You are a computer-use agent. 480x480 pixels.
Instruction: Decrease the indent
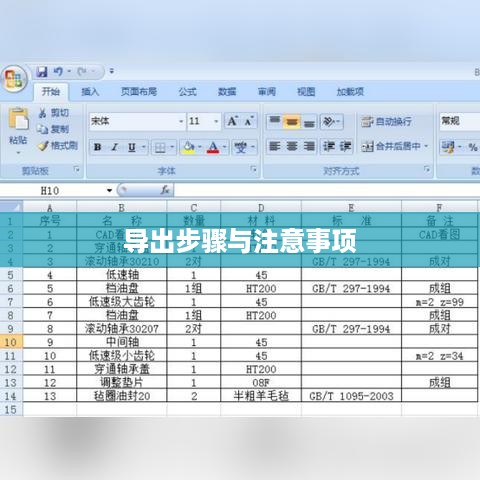coord(329,146)
